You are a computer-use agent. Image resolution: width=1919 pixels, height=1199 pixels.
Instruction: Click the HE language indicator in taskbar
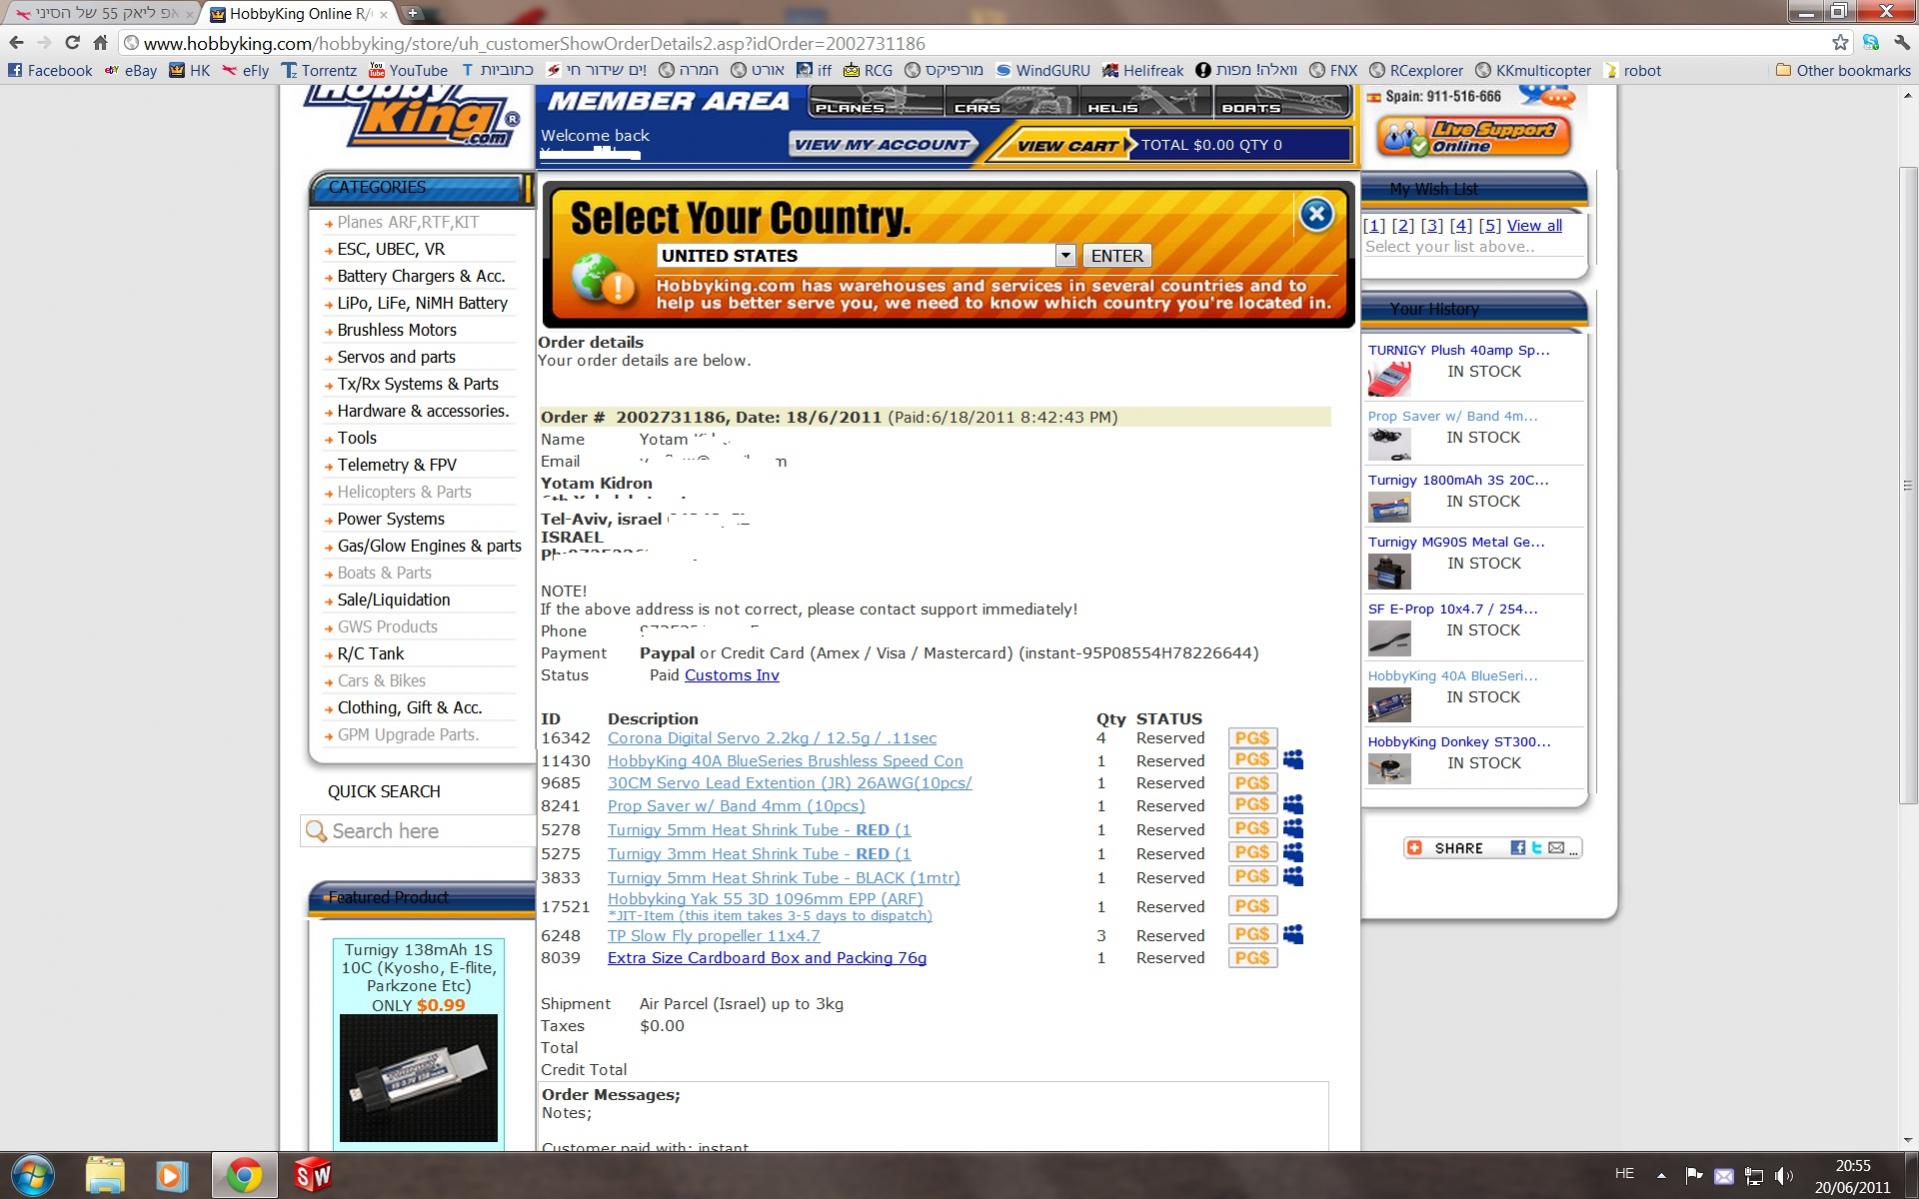point(1624,1173)
